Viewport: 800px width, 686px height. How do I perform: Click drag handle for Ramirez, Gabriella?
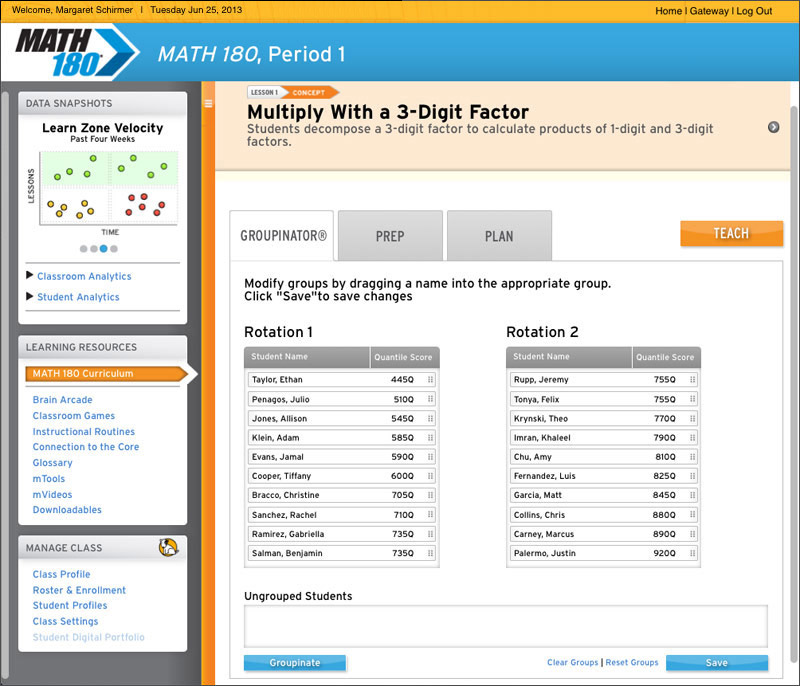pyautogui.click(x=431, y=534)
